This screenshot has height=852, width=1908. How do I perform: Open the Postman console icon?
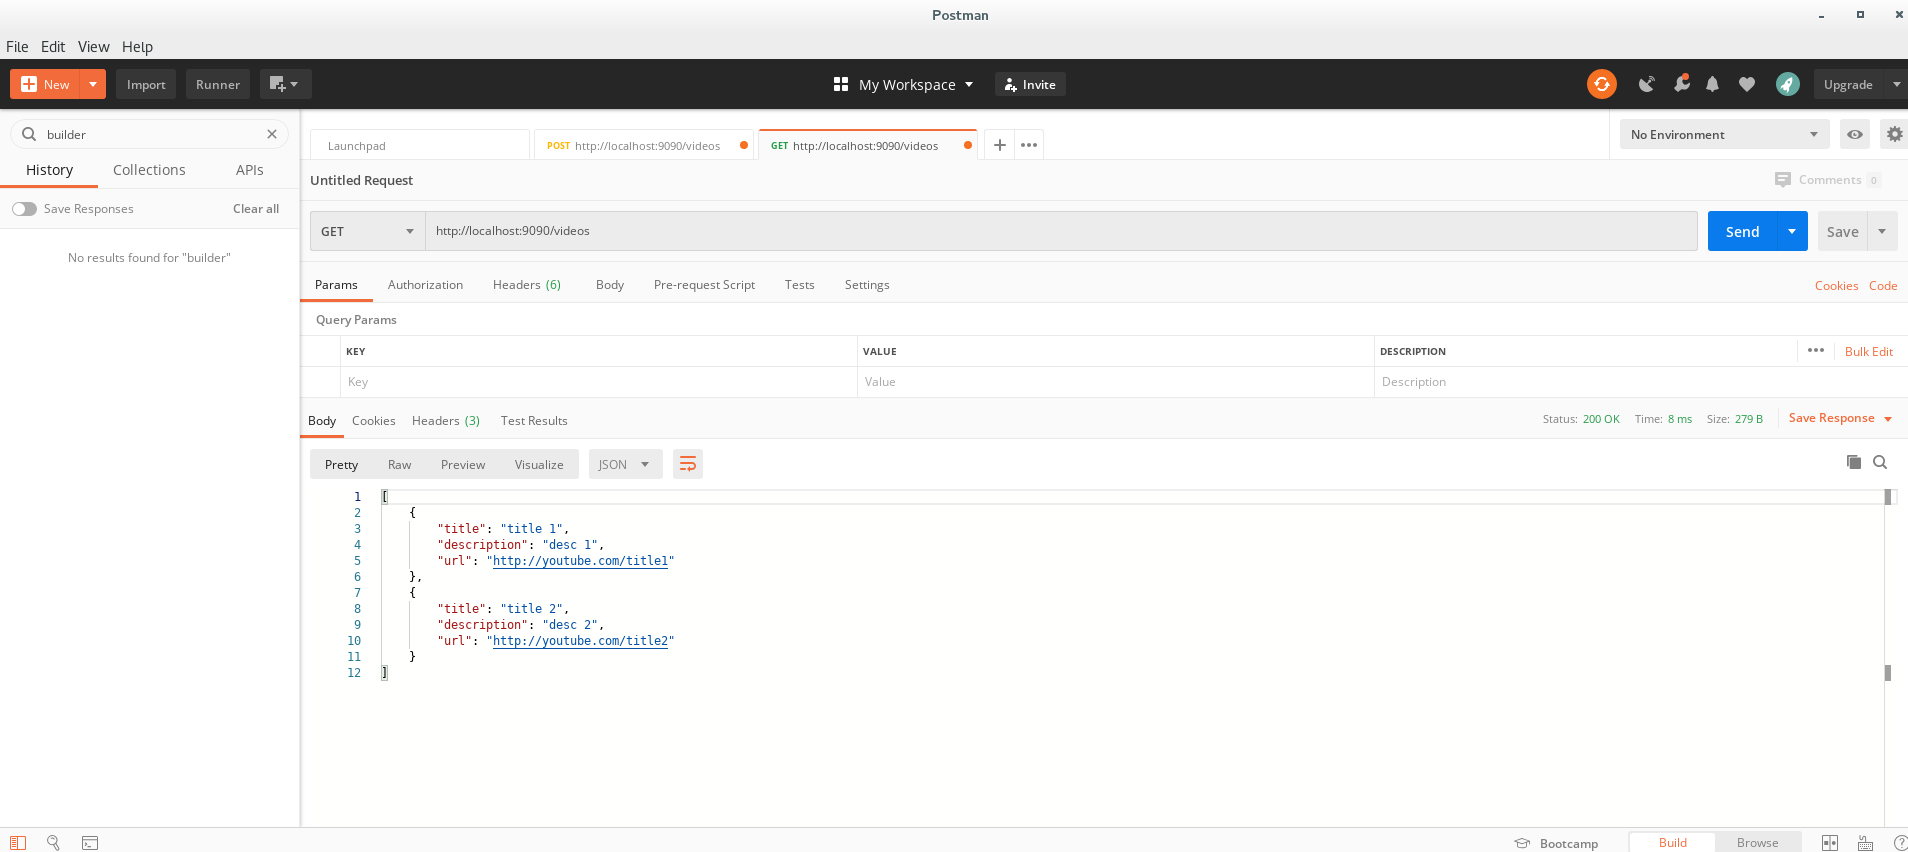(90, 843)
